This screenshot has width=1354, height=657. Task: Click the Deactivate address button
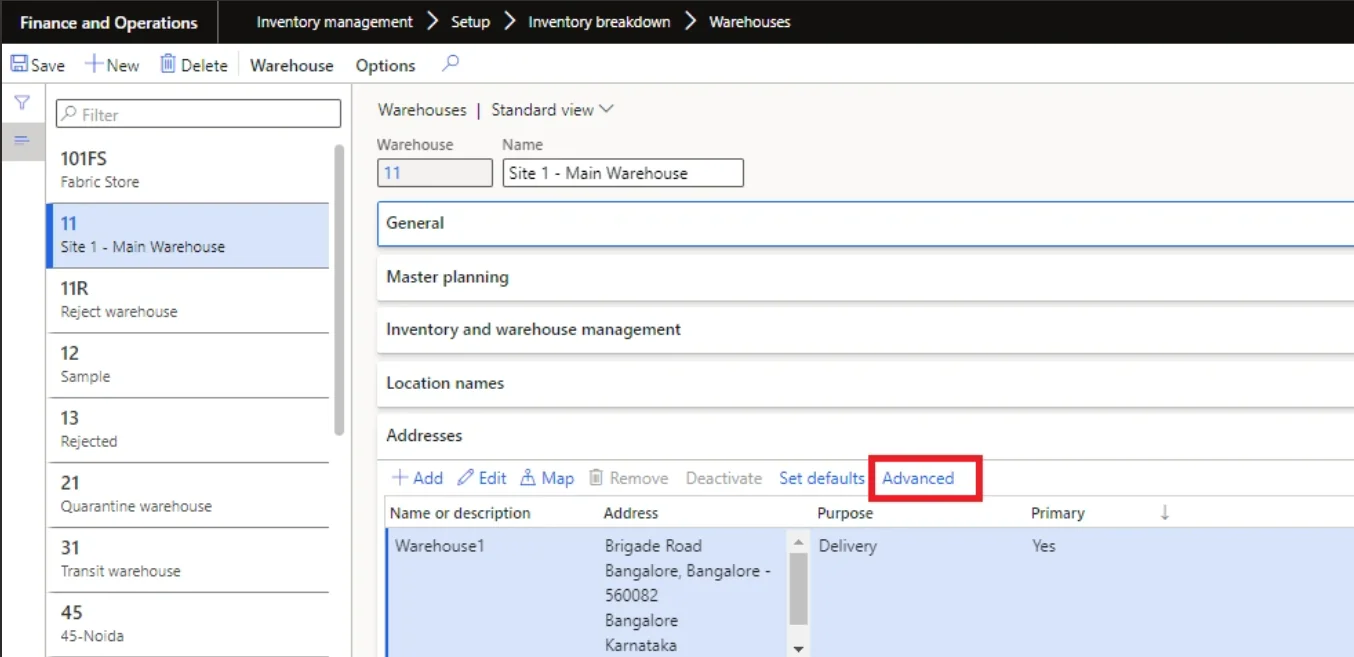724,478
